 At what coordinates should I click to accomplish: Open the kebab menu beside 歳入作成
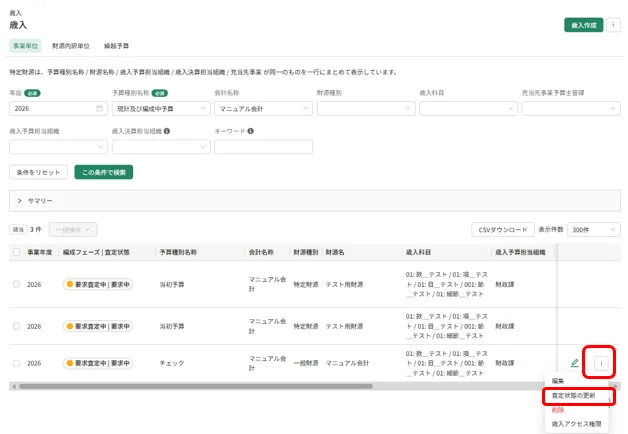[x=613, y=25]
